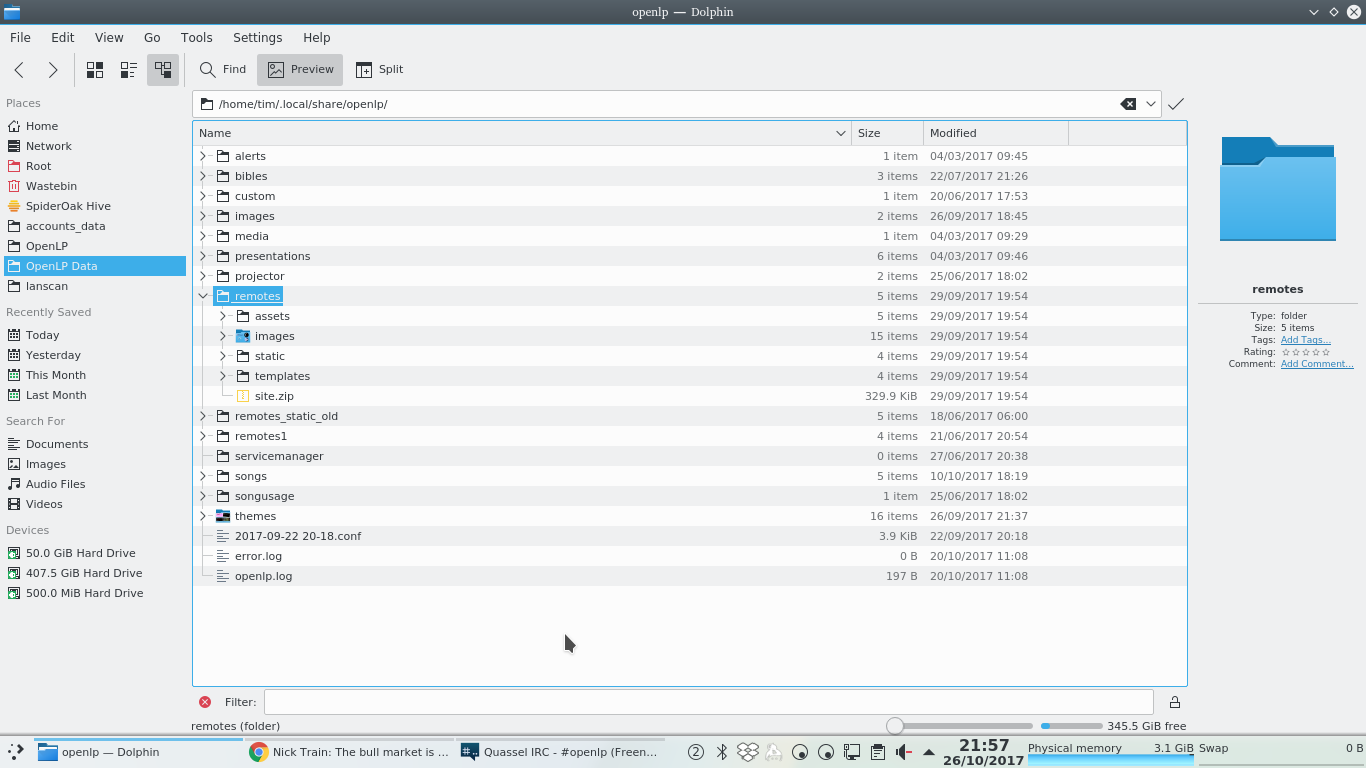This screenshot has width=1366, height=768.
Task: Expand the songs folder
Action: (203, 476)
